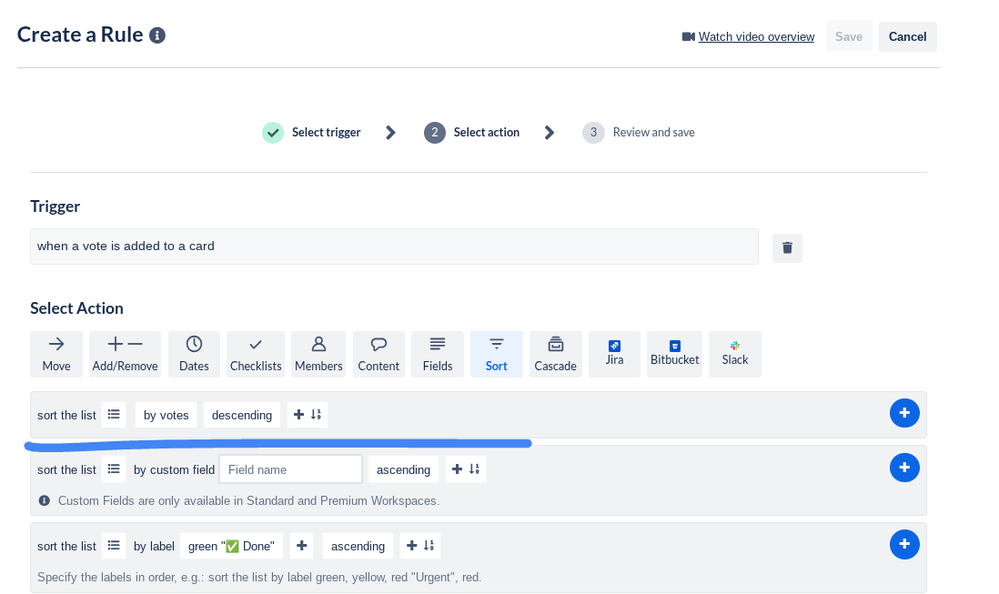Delete the trigger using the trash icon
The image size is (999, 594).
point(787,247)
